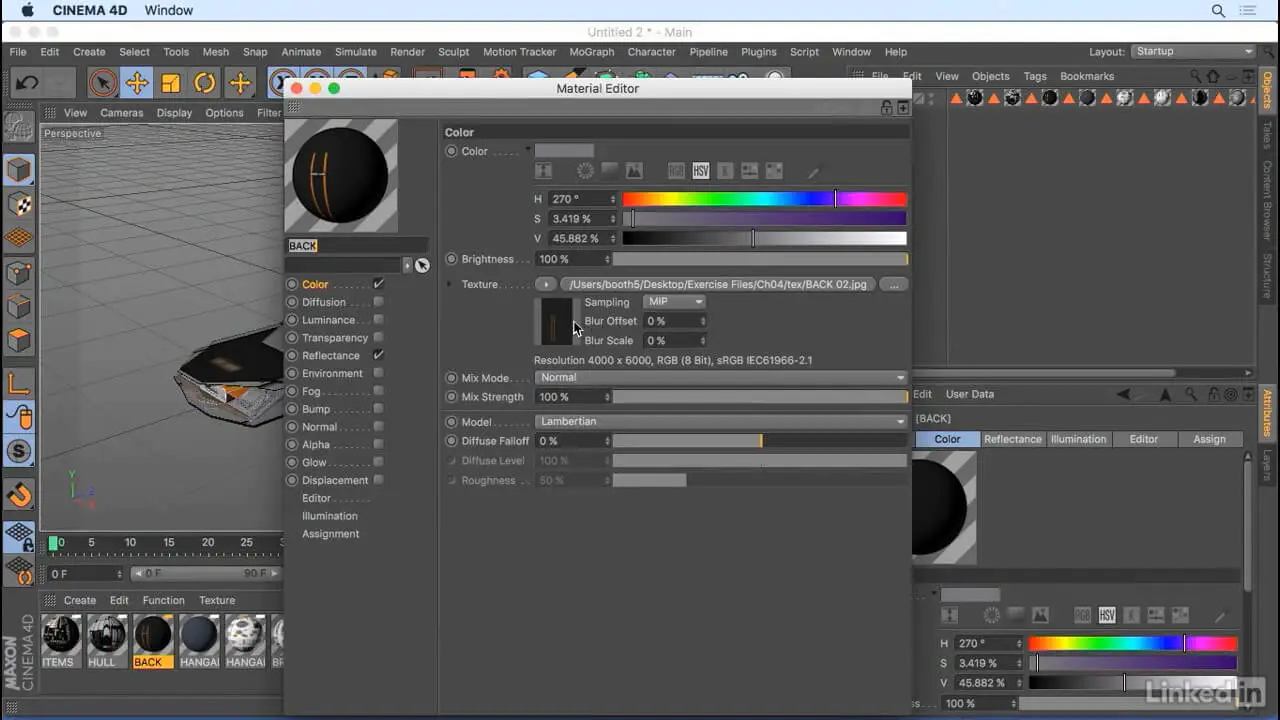The image size is (1280, 720).
Task: Select the Live Selection cursor tool
Action: (x=102, y=83)
